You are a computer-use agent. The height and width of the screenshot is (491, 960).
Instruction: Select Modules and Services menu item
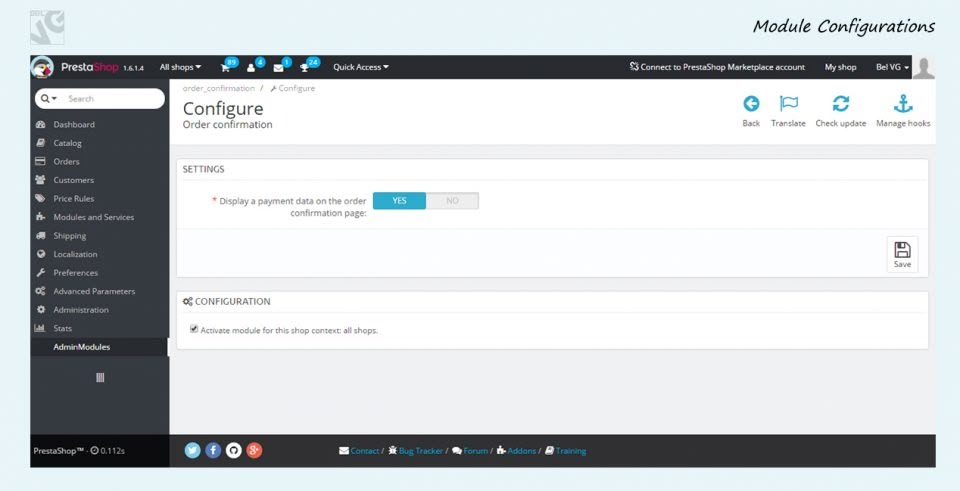click(93, 217)
